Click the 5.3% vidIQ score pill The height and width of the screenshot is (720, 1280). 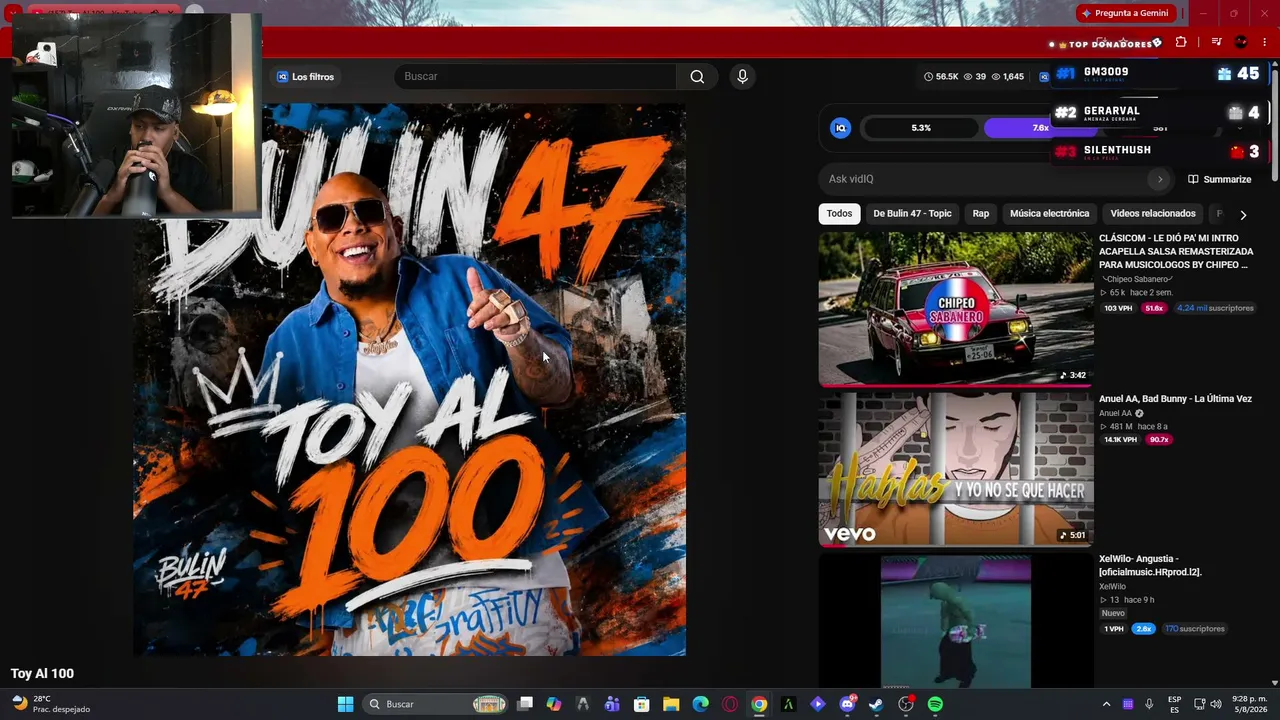pos(921,128)
